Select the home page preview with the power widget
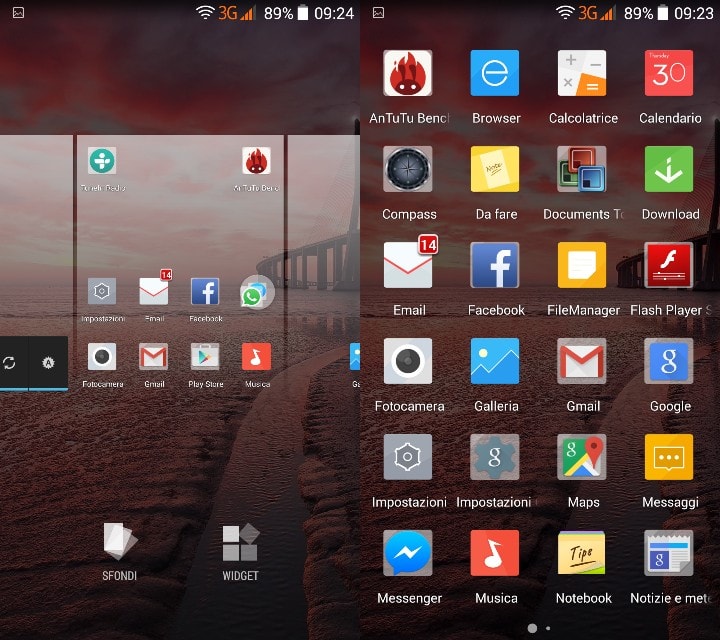Image resolution: width=720 pixels, height=640 pixels. pyautogui.click(x=36, y=264)
